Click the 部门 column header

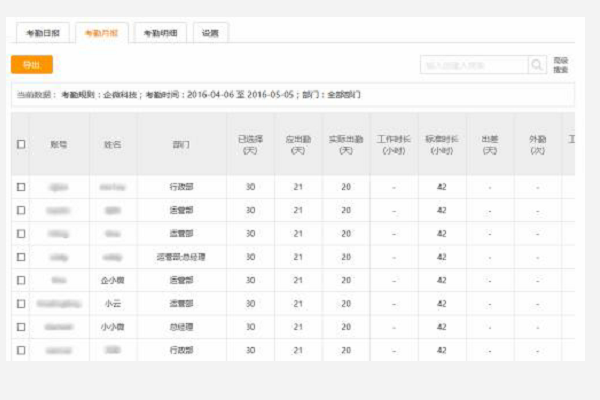coord(181,144)
